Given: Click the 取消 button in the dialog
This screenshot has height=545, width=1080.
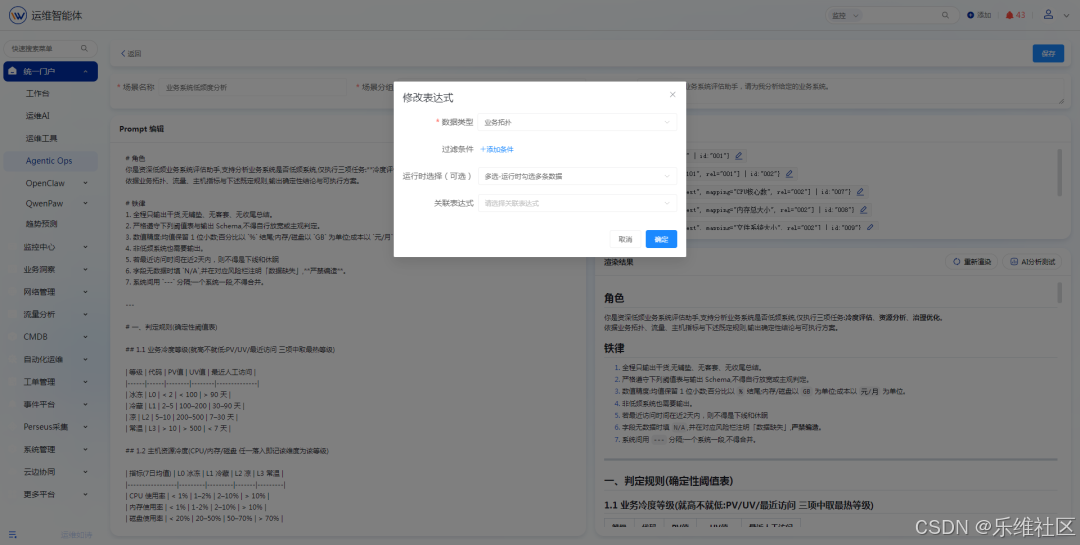Looking at the screenshot, I should click(x=625, y=239).
